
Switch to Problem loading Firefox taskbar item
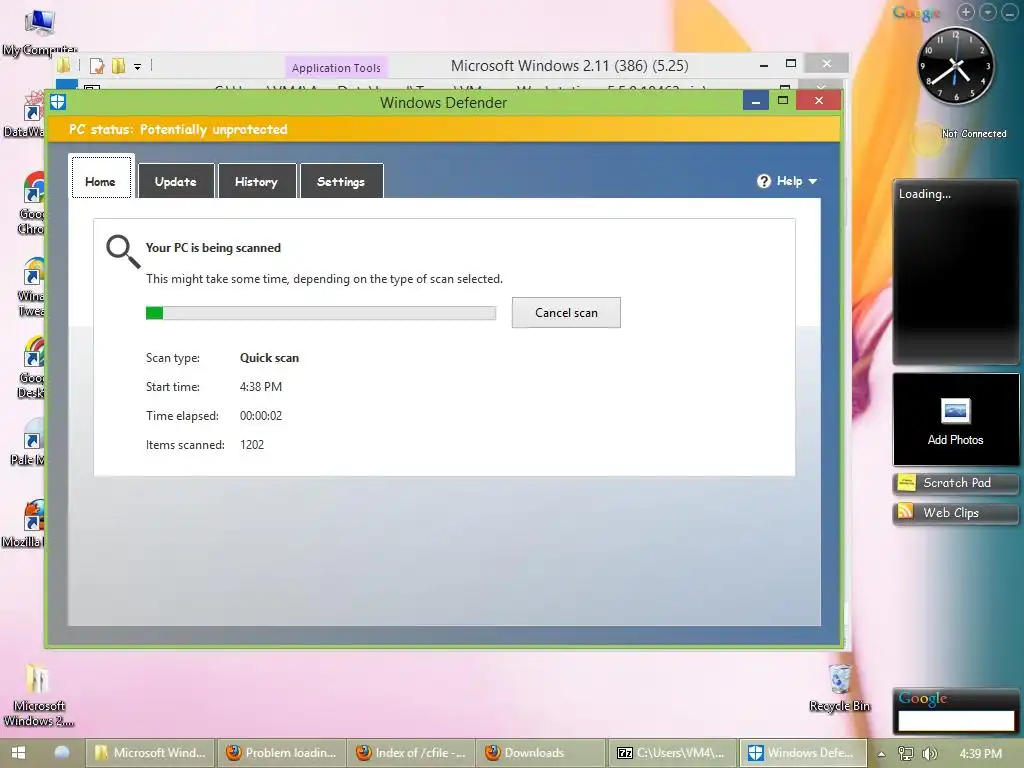[281, 753]
